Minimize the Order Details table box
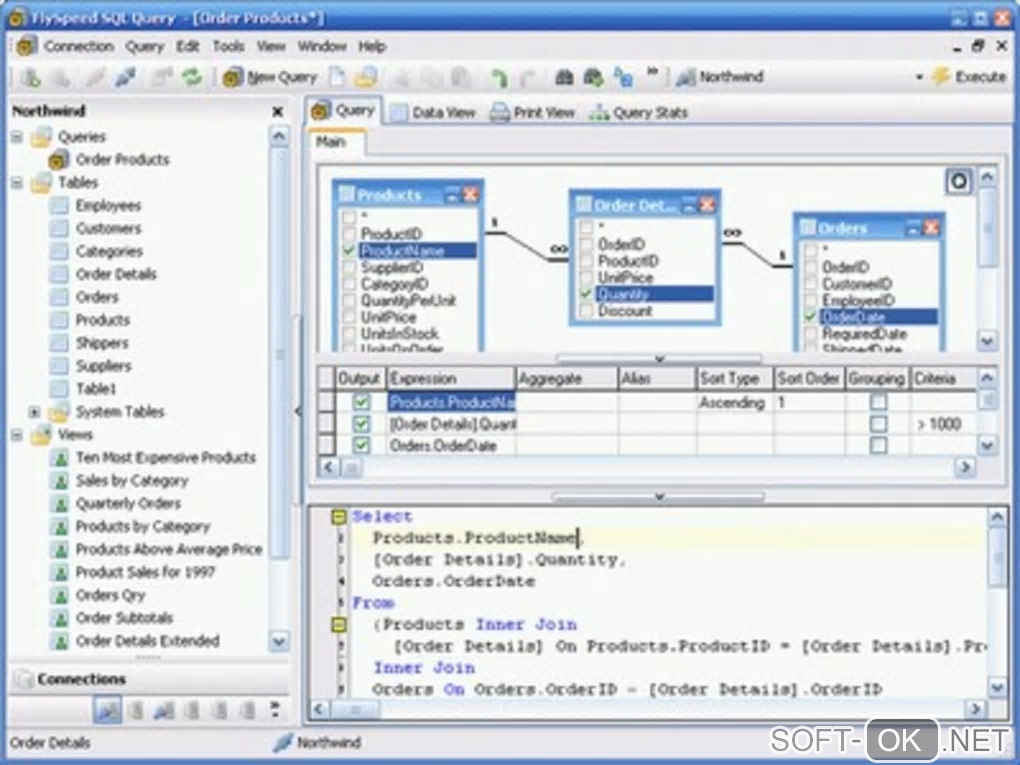1020x765 pixels. [x=690, y=205]
